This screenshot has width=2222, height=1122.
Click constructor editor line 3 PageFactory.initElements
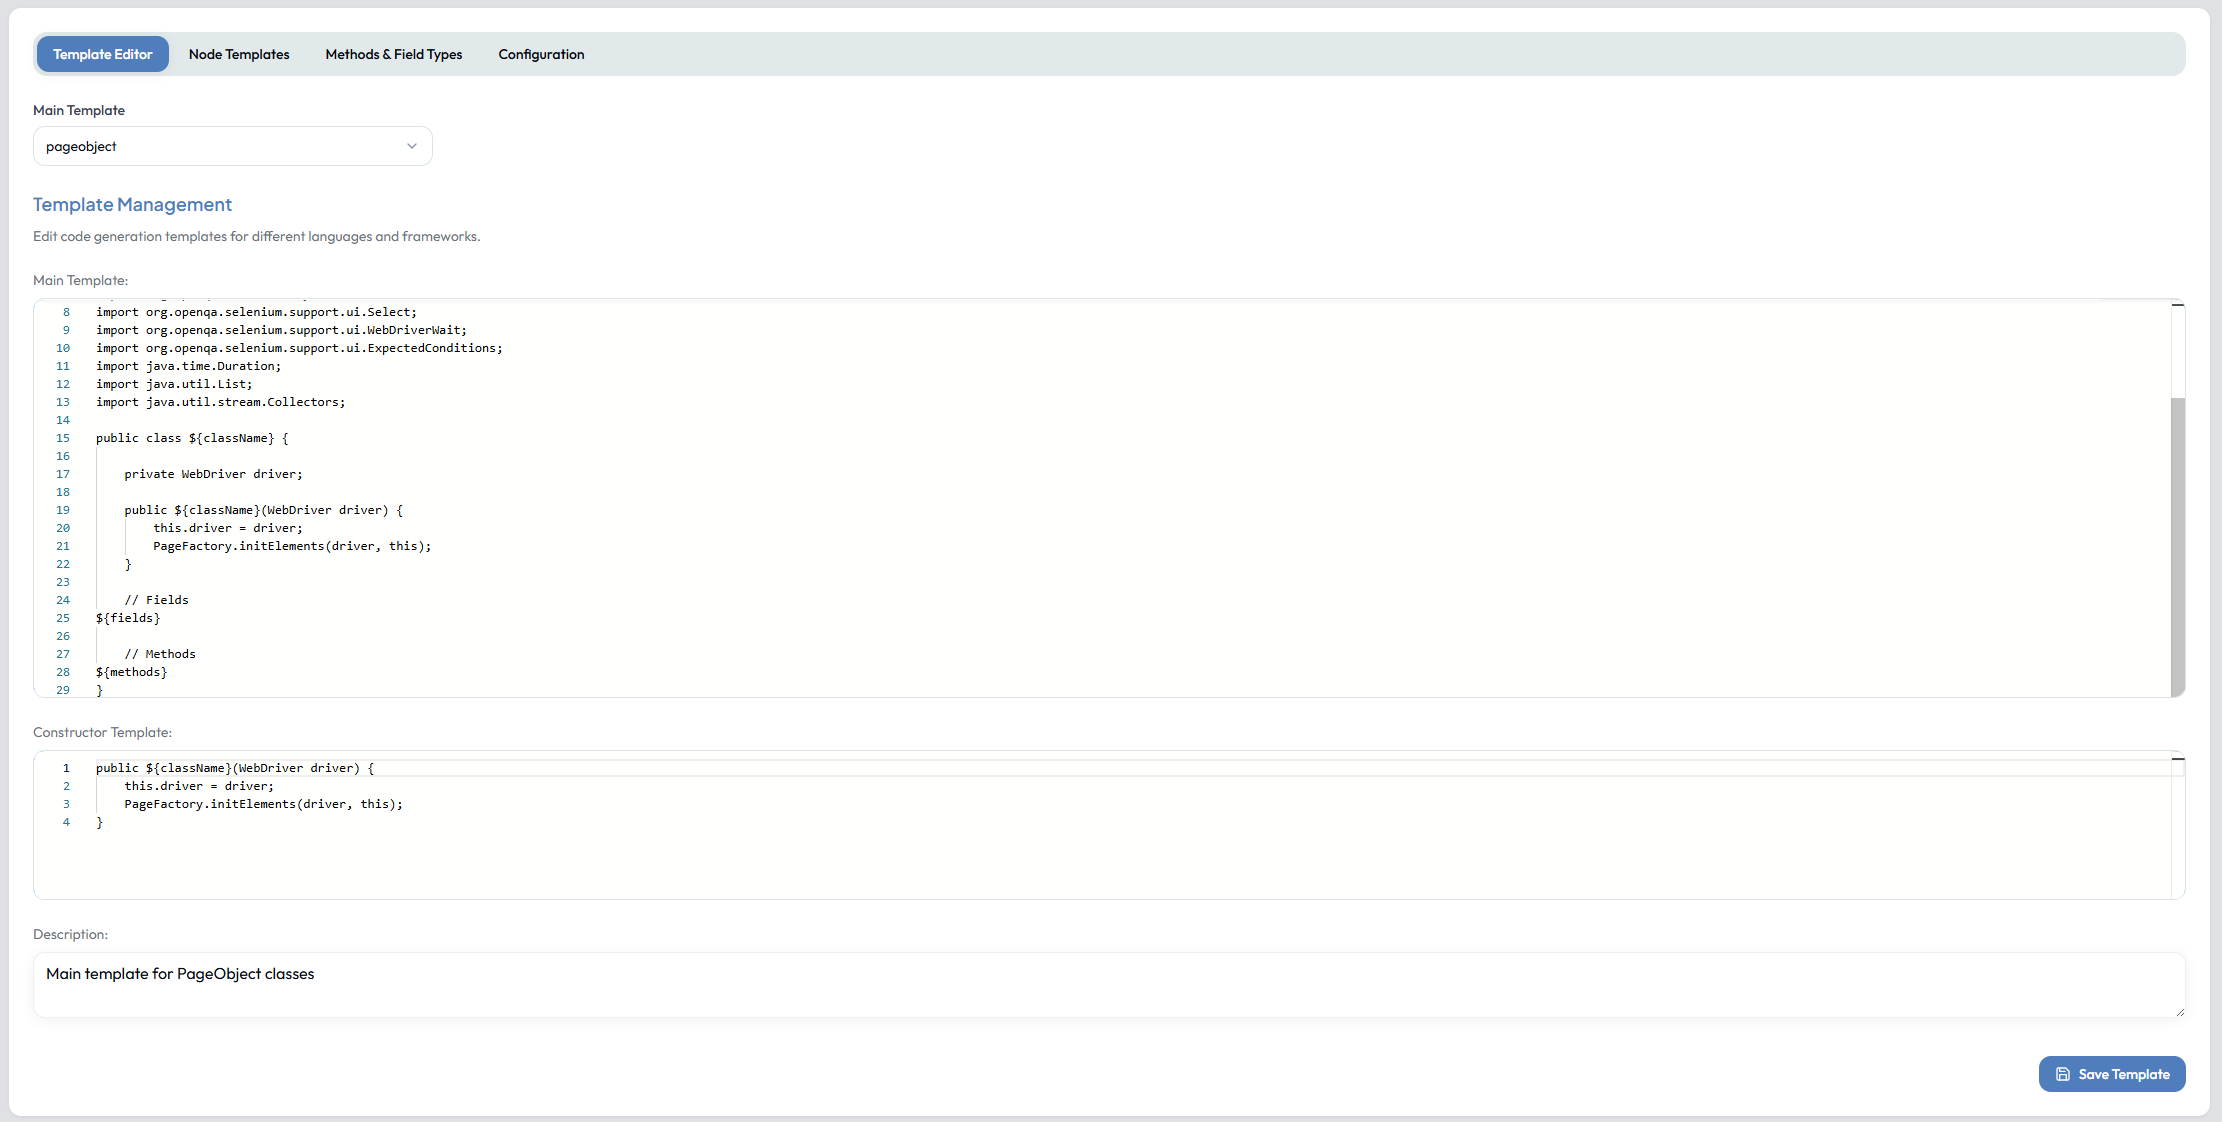coord(264,804)
